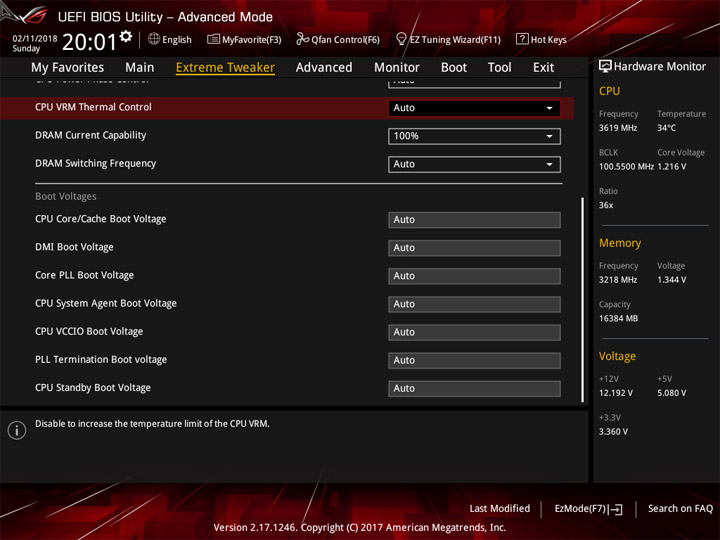The image size is (720, 540).
Task: Select the Extreme Tweaker tab
Action: click(x=225, y=68)
